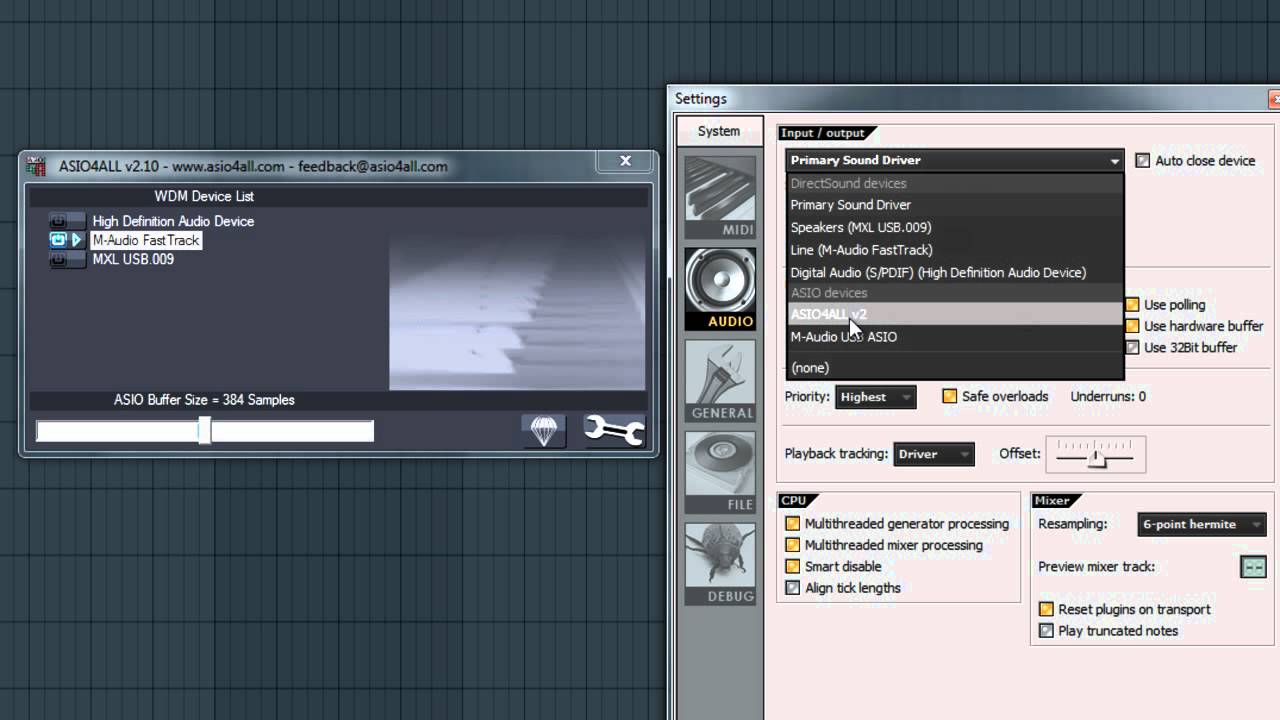The image size is (1280, 720).
Task: Collapse the Primary Sound Driver dropdown
Action: point(955,160)
